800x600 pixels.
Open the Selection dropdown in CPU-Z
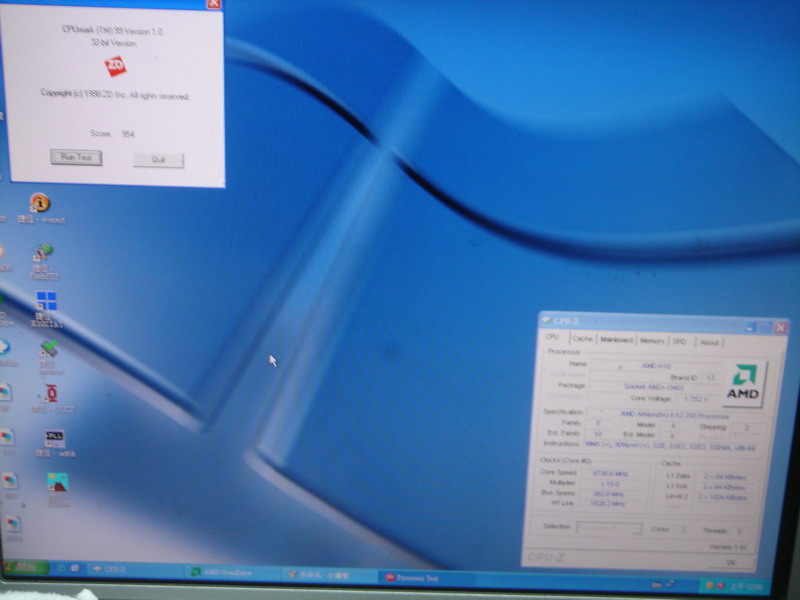pyautogui.click(x=609, y=528)
